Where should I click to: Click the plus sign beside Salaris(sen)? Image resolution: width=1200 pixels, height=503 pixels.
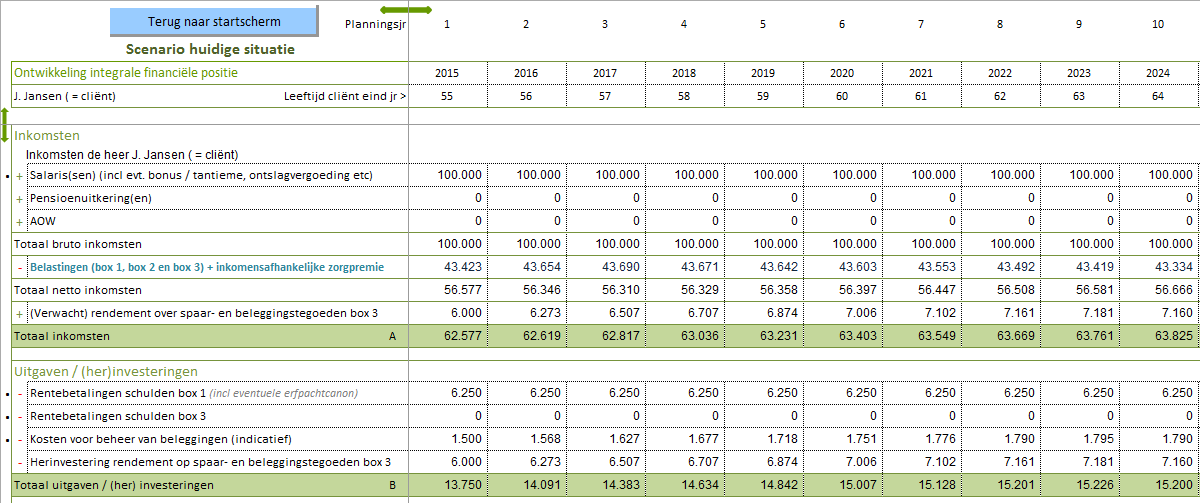tap(19, 175)
